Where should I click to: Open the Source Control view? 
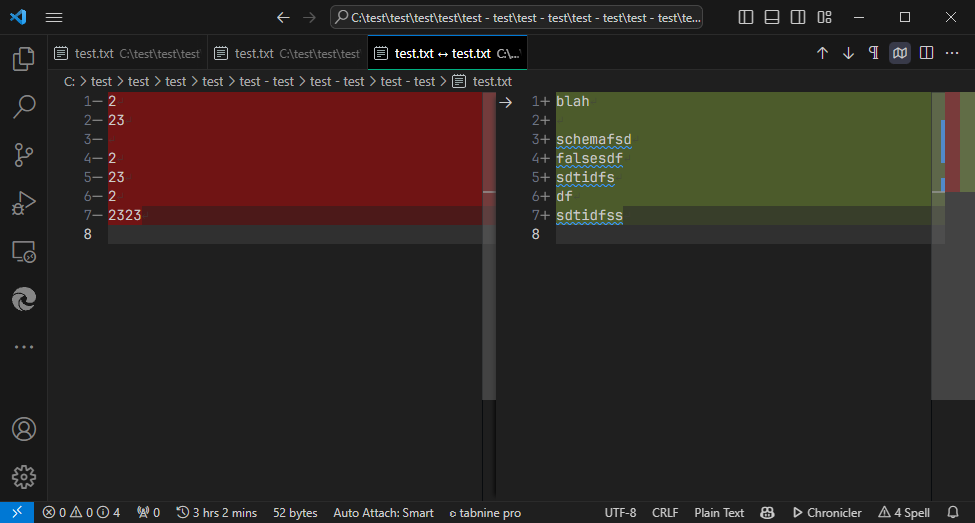[24, 155]
